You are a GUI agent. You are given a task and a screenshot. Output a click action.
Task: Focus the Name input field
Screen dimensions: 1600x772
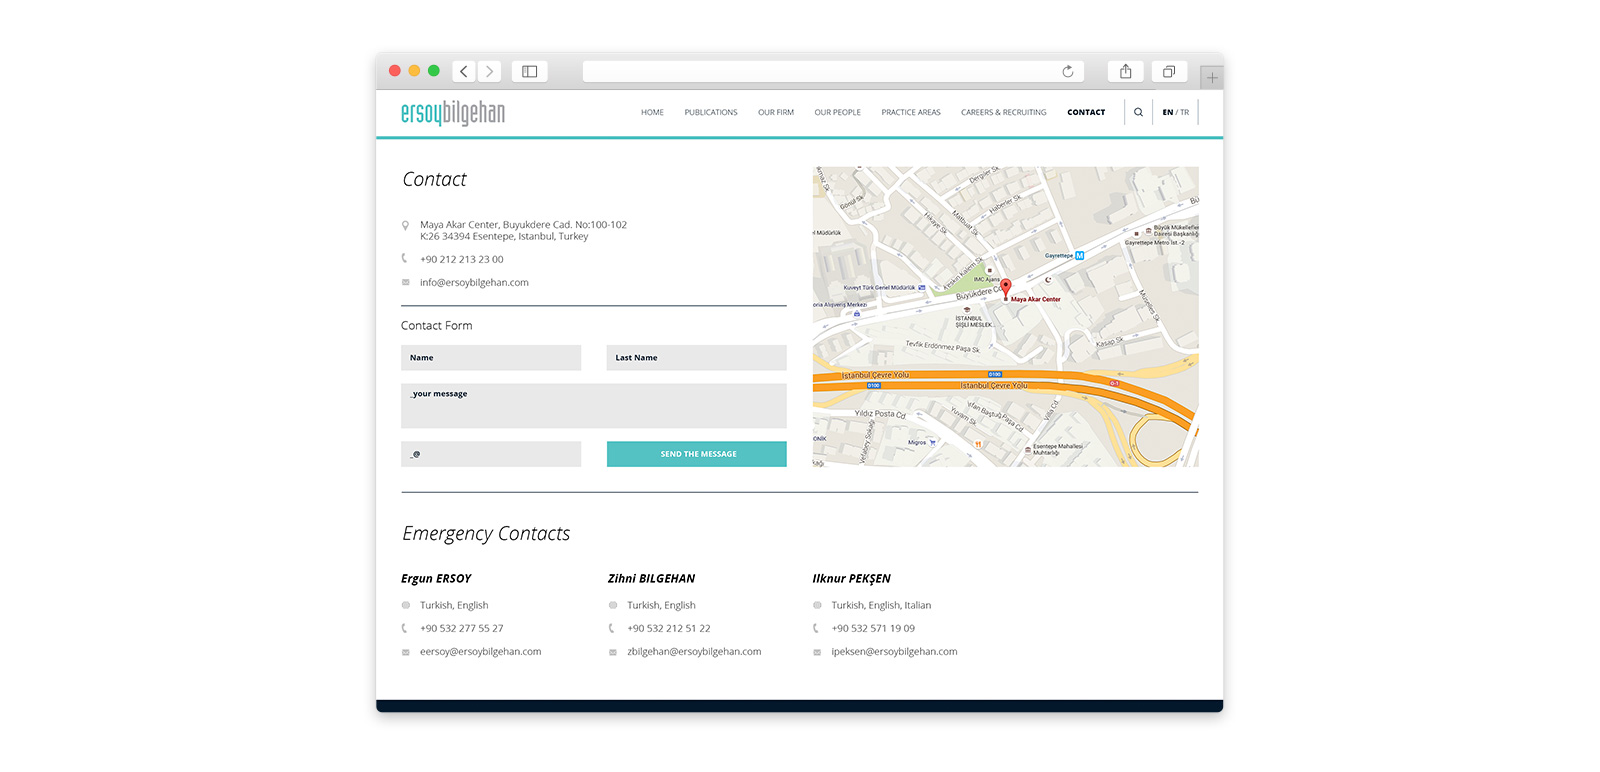[491, 358]
